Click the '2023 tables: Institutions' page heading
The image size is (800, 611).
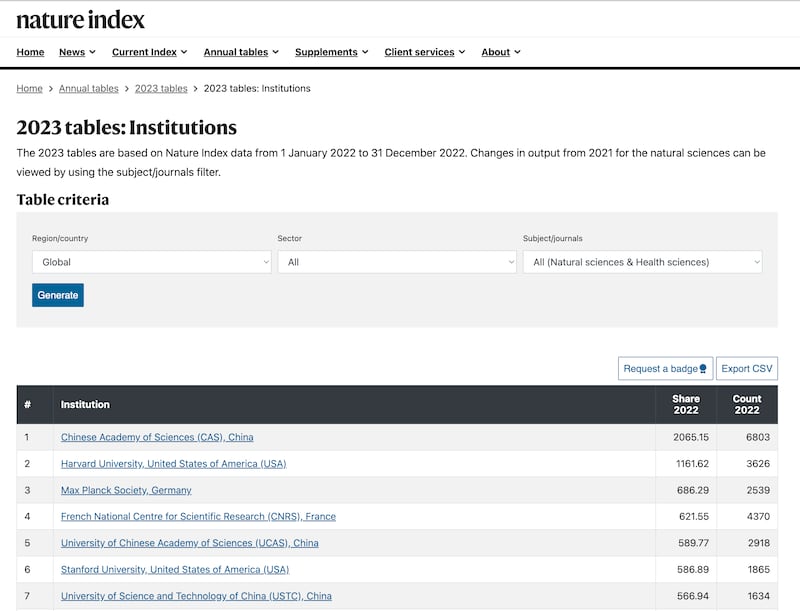[x=127, y=128]
